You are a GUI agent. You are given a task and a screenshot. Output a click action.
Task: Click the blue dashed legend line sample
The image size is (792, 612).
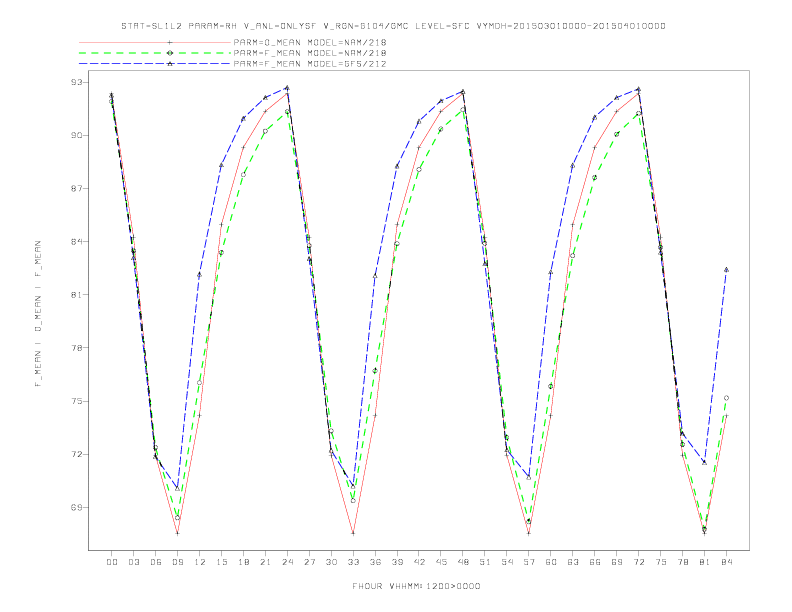point(155,64)
